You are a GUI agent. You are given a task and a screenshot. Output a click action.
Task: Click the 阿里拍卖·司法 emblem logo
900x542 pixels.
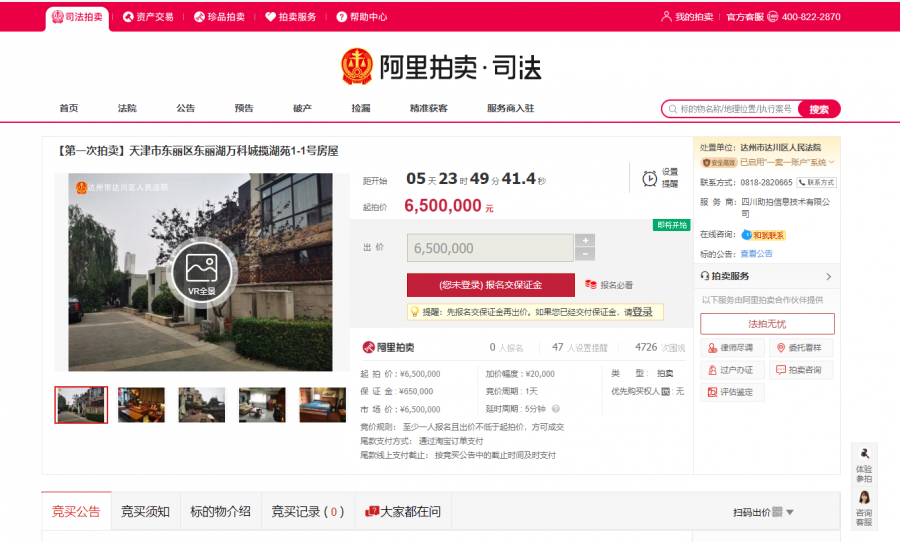(357, 67)
